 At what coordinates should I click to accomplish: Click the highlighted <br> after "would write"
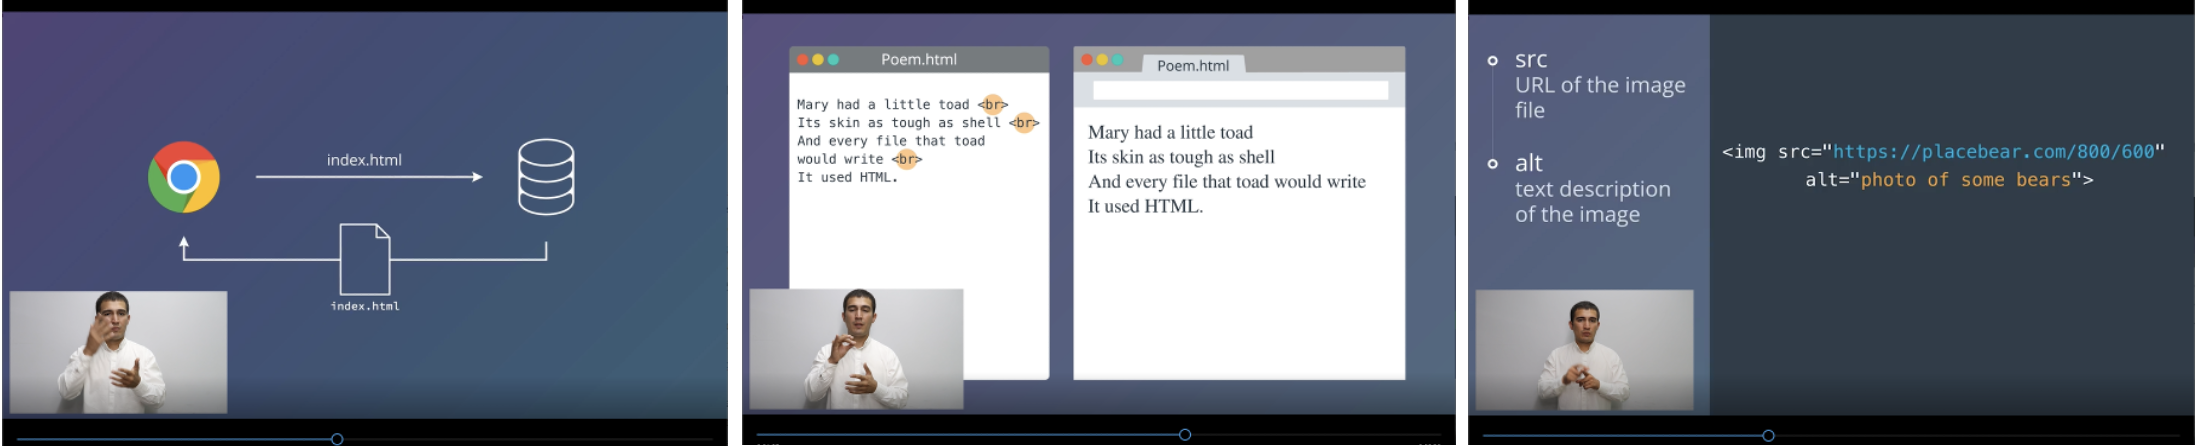(x=907, y=159)
